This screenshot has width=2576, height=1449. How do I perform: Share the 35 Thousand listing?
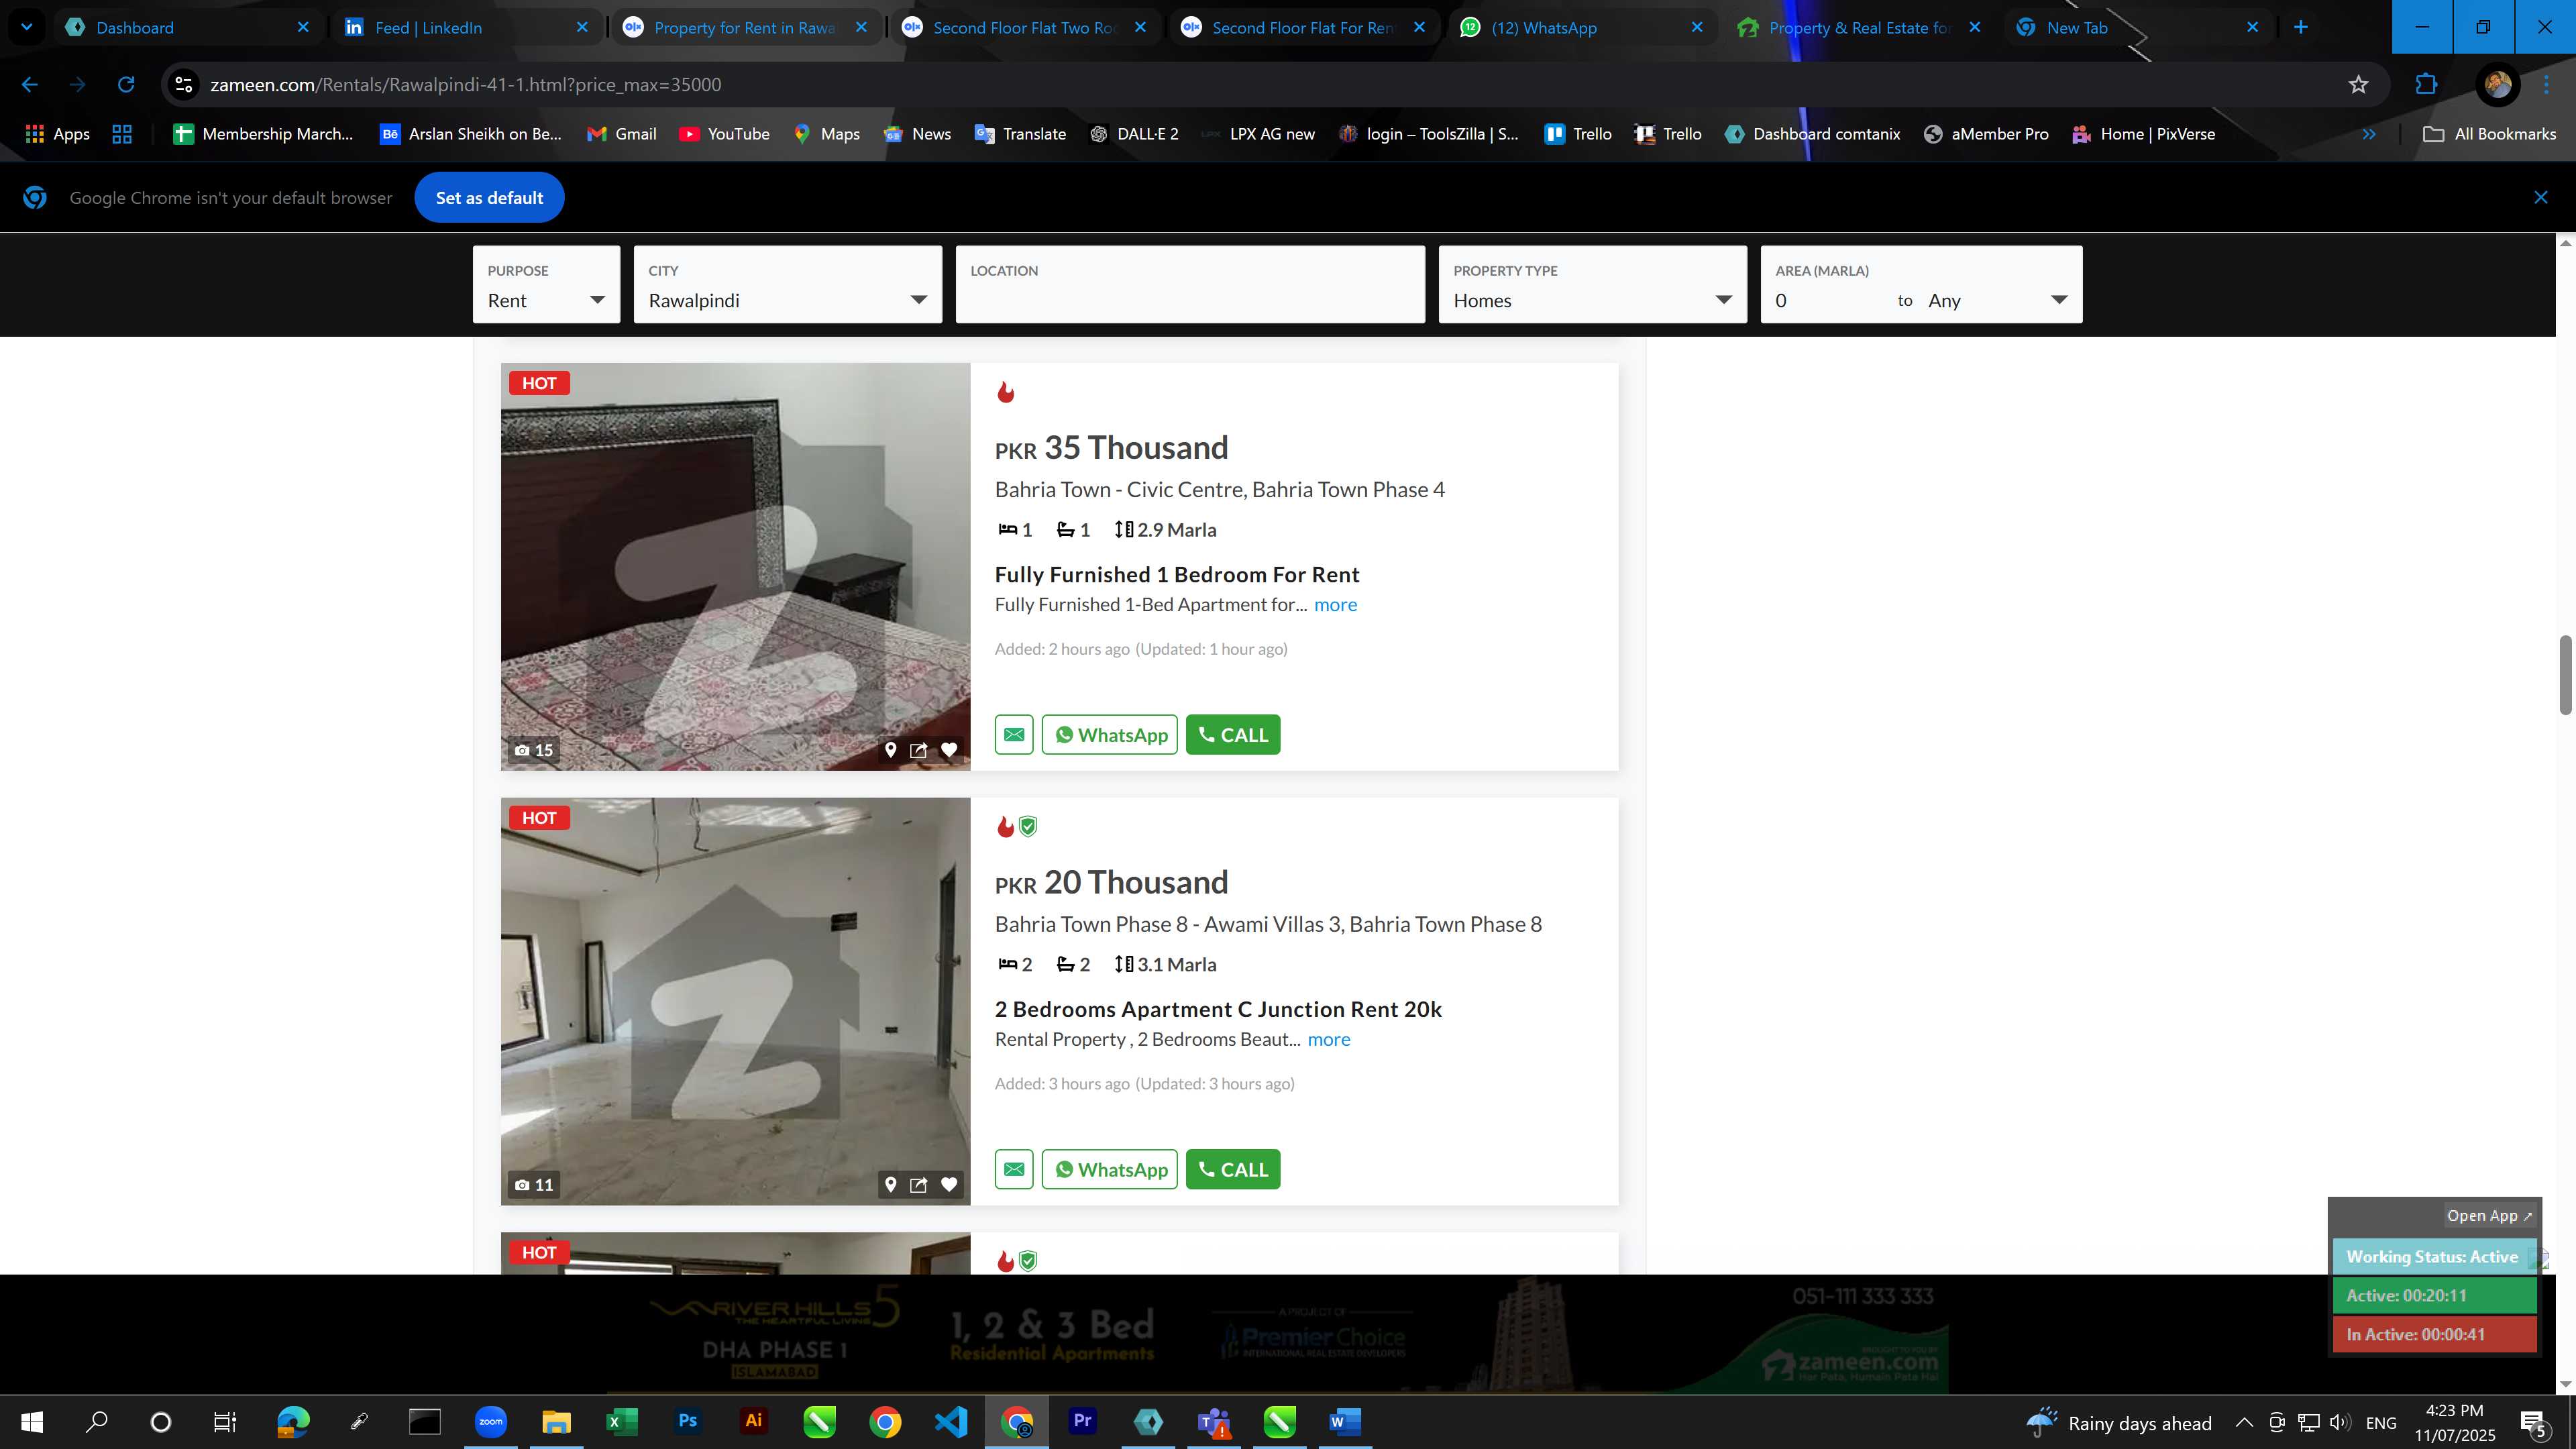[x=918, y=750]
